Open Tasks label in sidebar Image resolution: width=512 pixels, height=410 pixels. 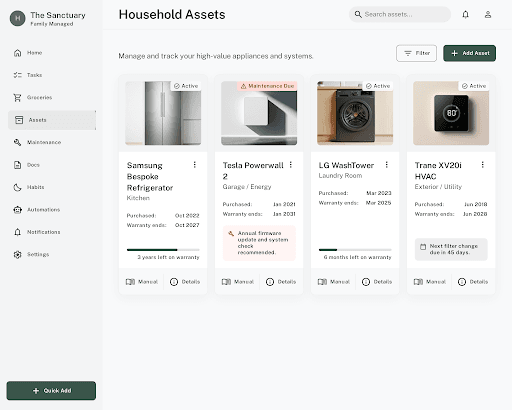[34, 75]
